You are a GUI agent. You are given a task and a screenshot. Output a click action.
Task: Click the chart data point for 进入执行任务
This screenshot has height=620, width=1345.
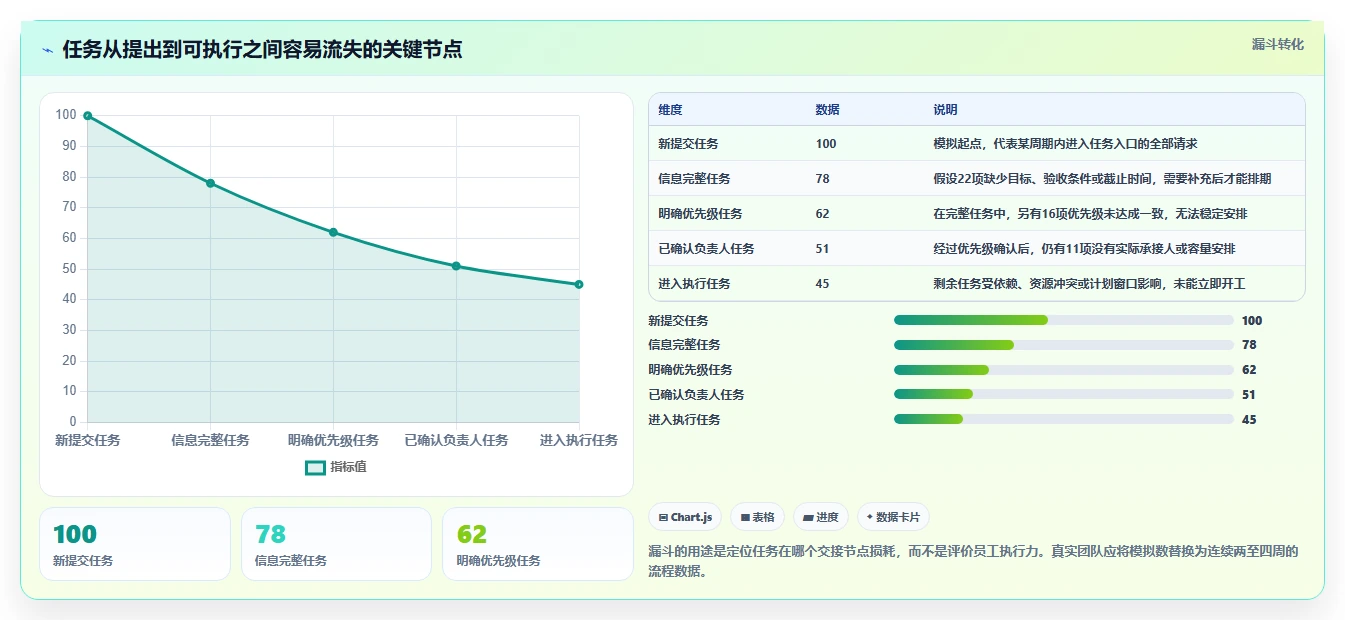[579, 284]
